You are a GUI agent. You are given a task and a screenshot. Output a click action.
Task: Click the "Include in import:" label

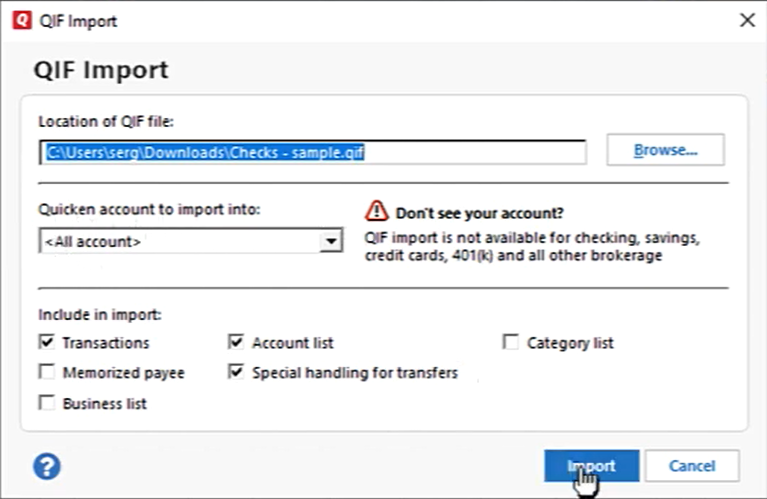point(100,315)
